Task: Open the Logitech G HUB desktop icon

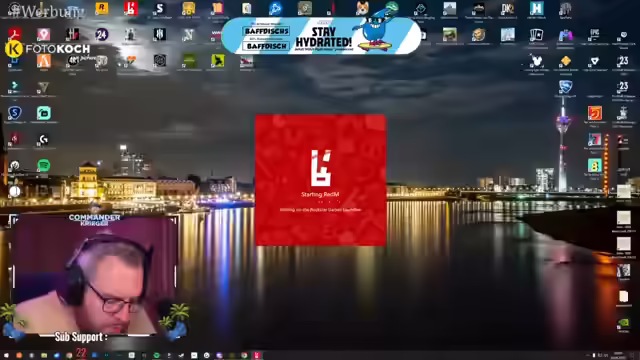Action: click(44, 139)
